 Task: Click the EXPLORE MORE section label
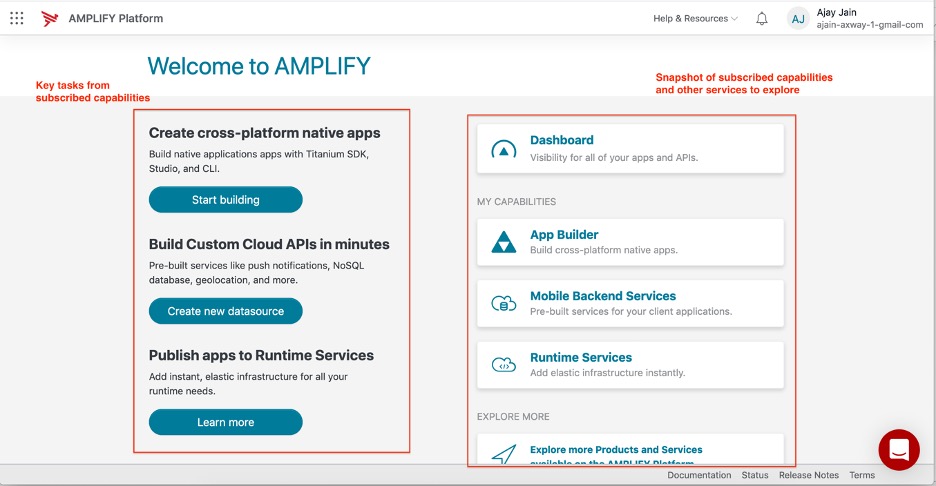point(513,417)
